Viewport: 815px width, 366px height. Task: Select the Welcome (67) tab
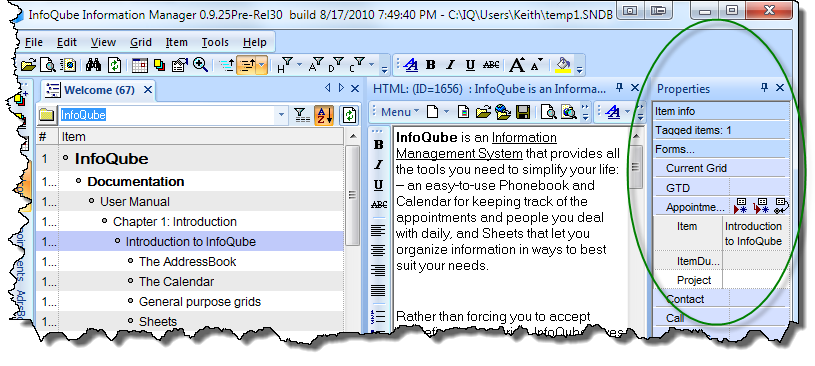point(99,90)
